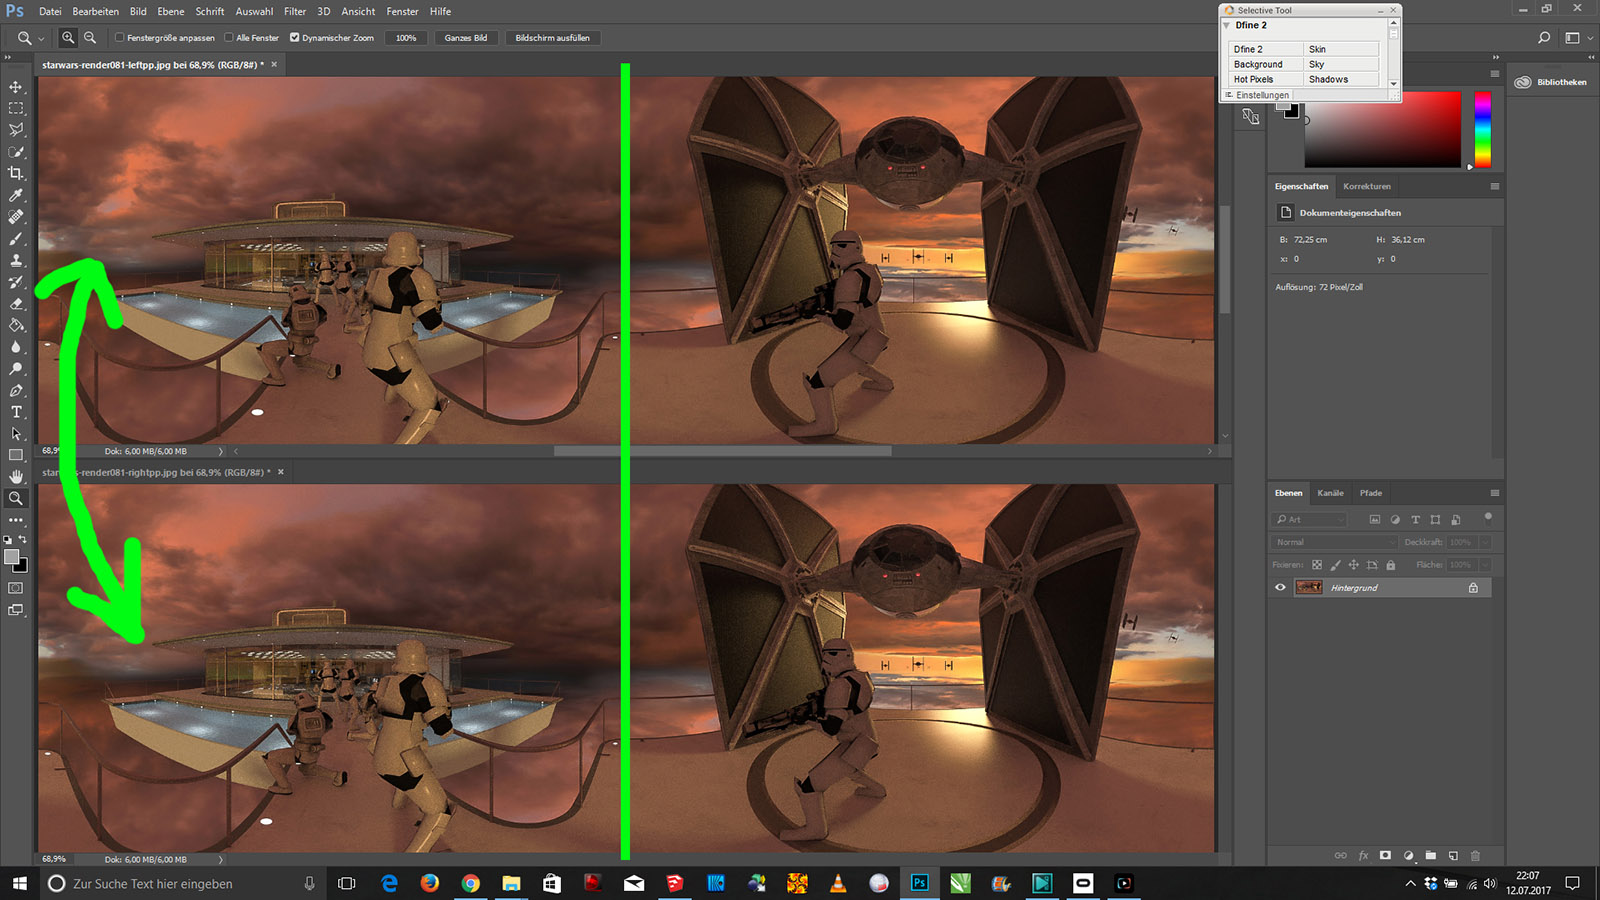Select the Paint Bucket tool
The height and width of the screenshot is (900, 1600).
coord(16,325)
